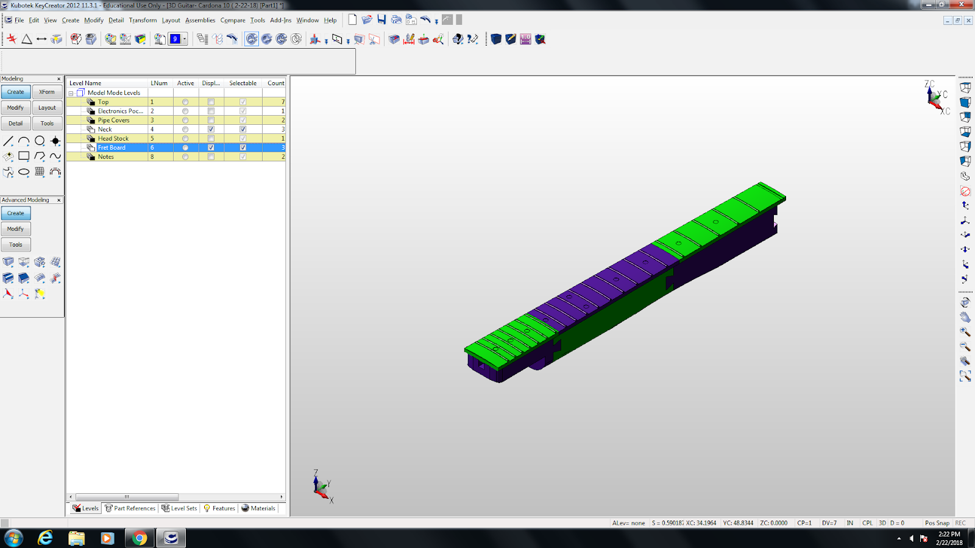Select the Polyline tool in Modeling panel
975x548 pixels.
[40, 156]
